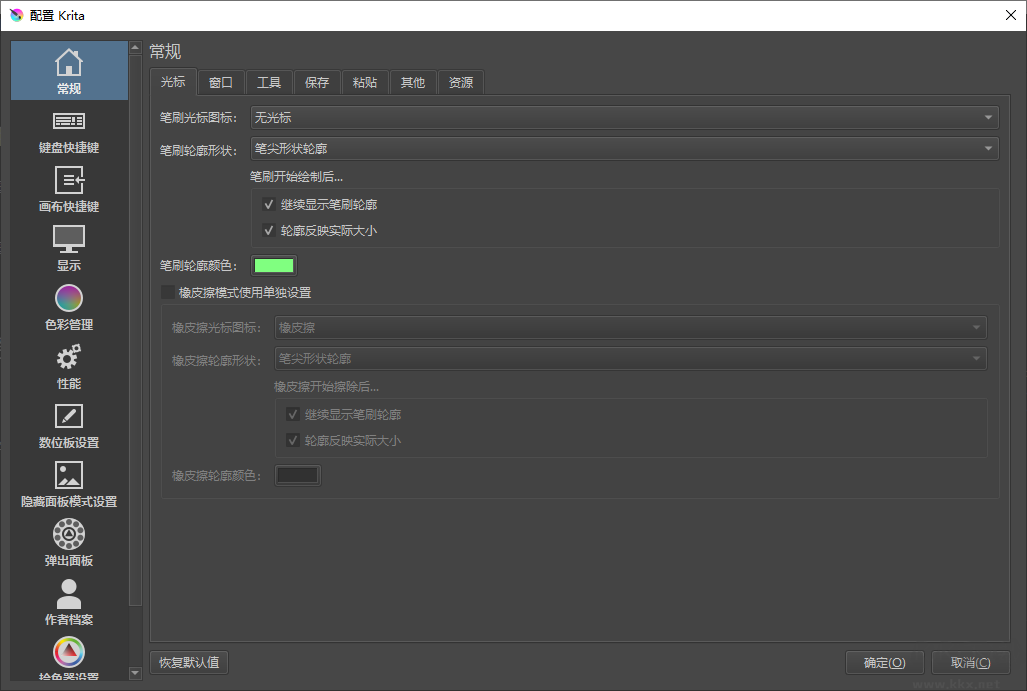The image size is (1027, 691).
Task: Click the 橡皮擦开始擦除后... label
Action: tap(326, 387)
